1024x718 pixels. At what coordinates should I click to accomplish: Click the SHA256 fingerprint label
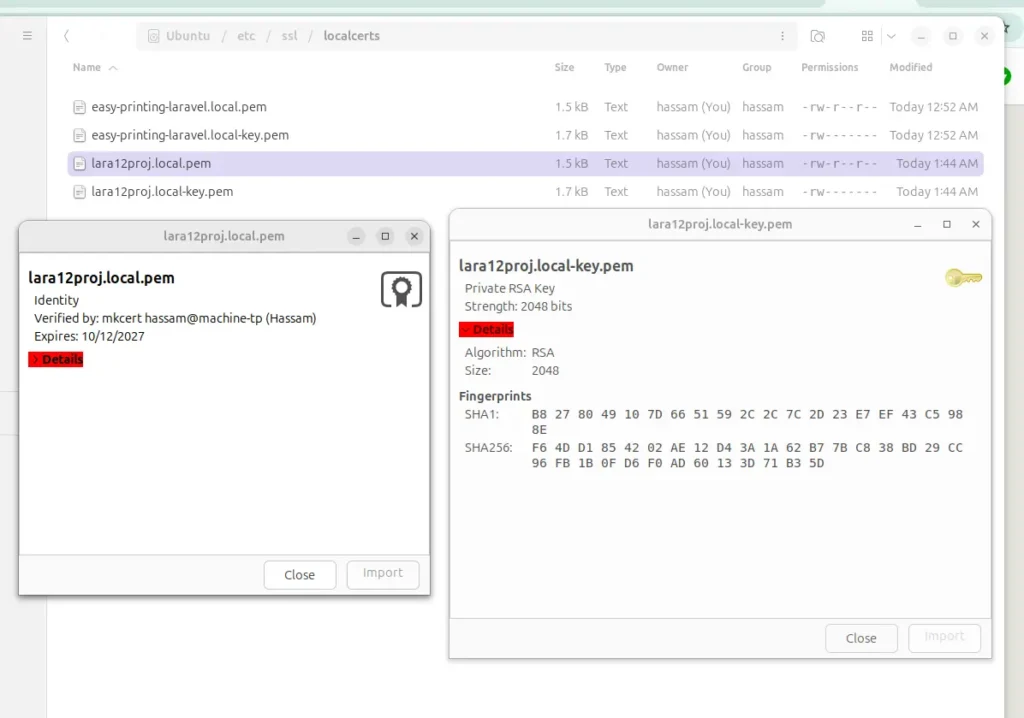tap(488, 448)
